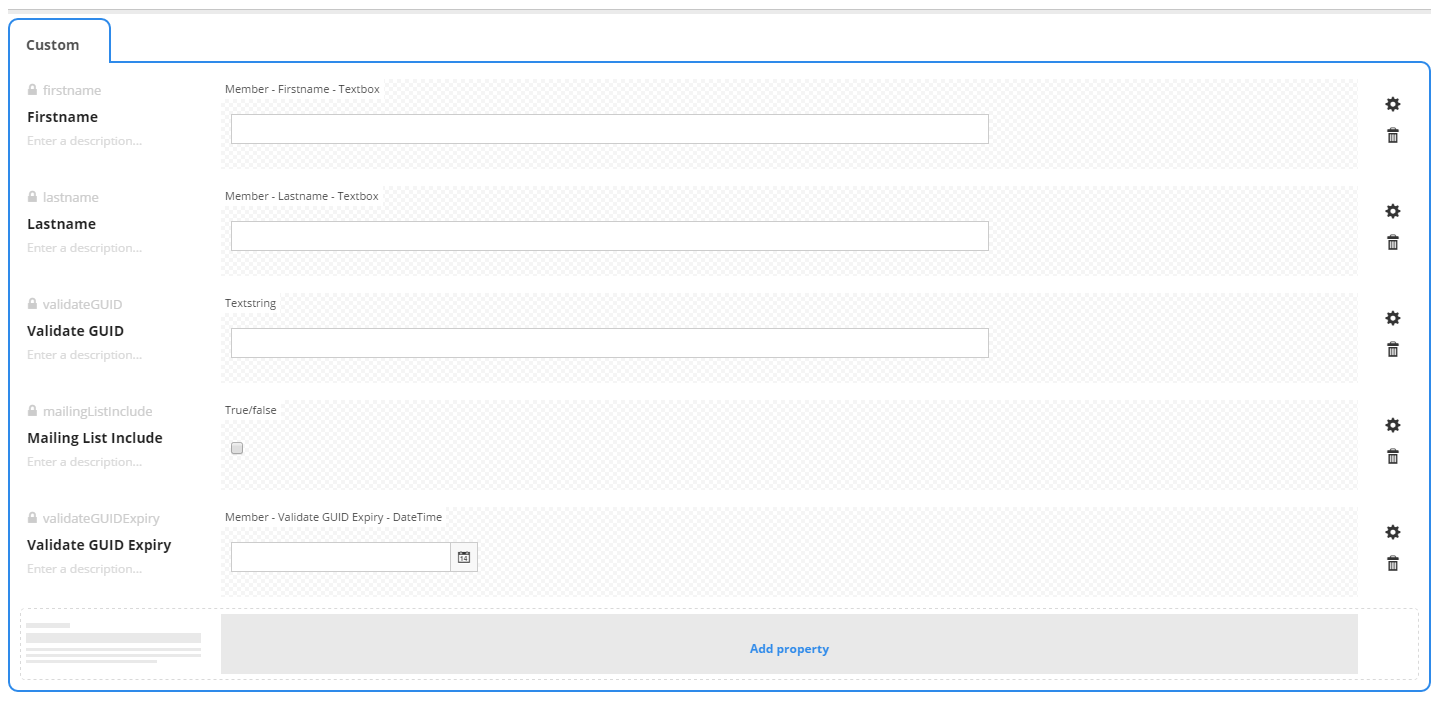Image resolution: width=1435 pixels, height=704 pixels.
Task: Click 'Member - Lastname - Textbox' editor label
Action: tap(302, 196)
